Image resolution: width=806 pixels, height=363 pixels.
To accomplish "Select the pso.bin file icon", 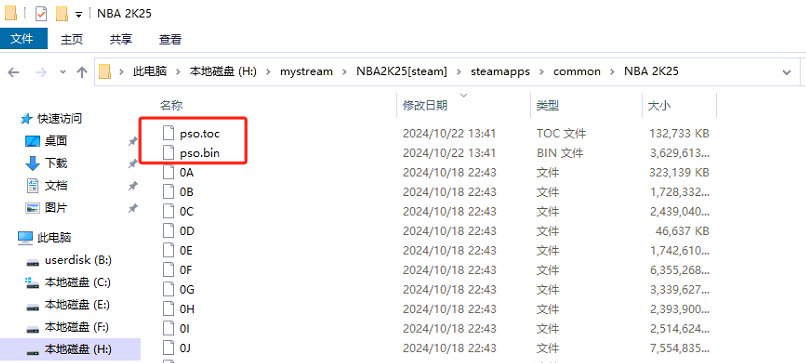I will pos(169,153).
